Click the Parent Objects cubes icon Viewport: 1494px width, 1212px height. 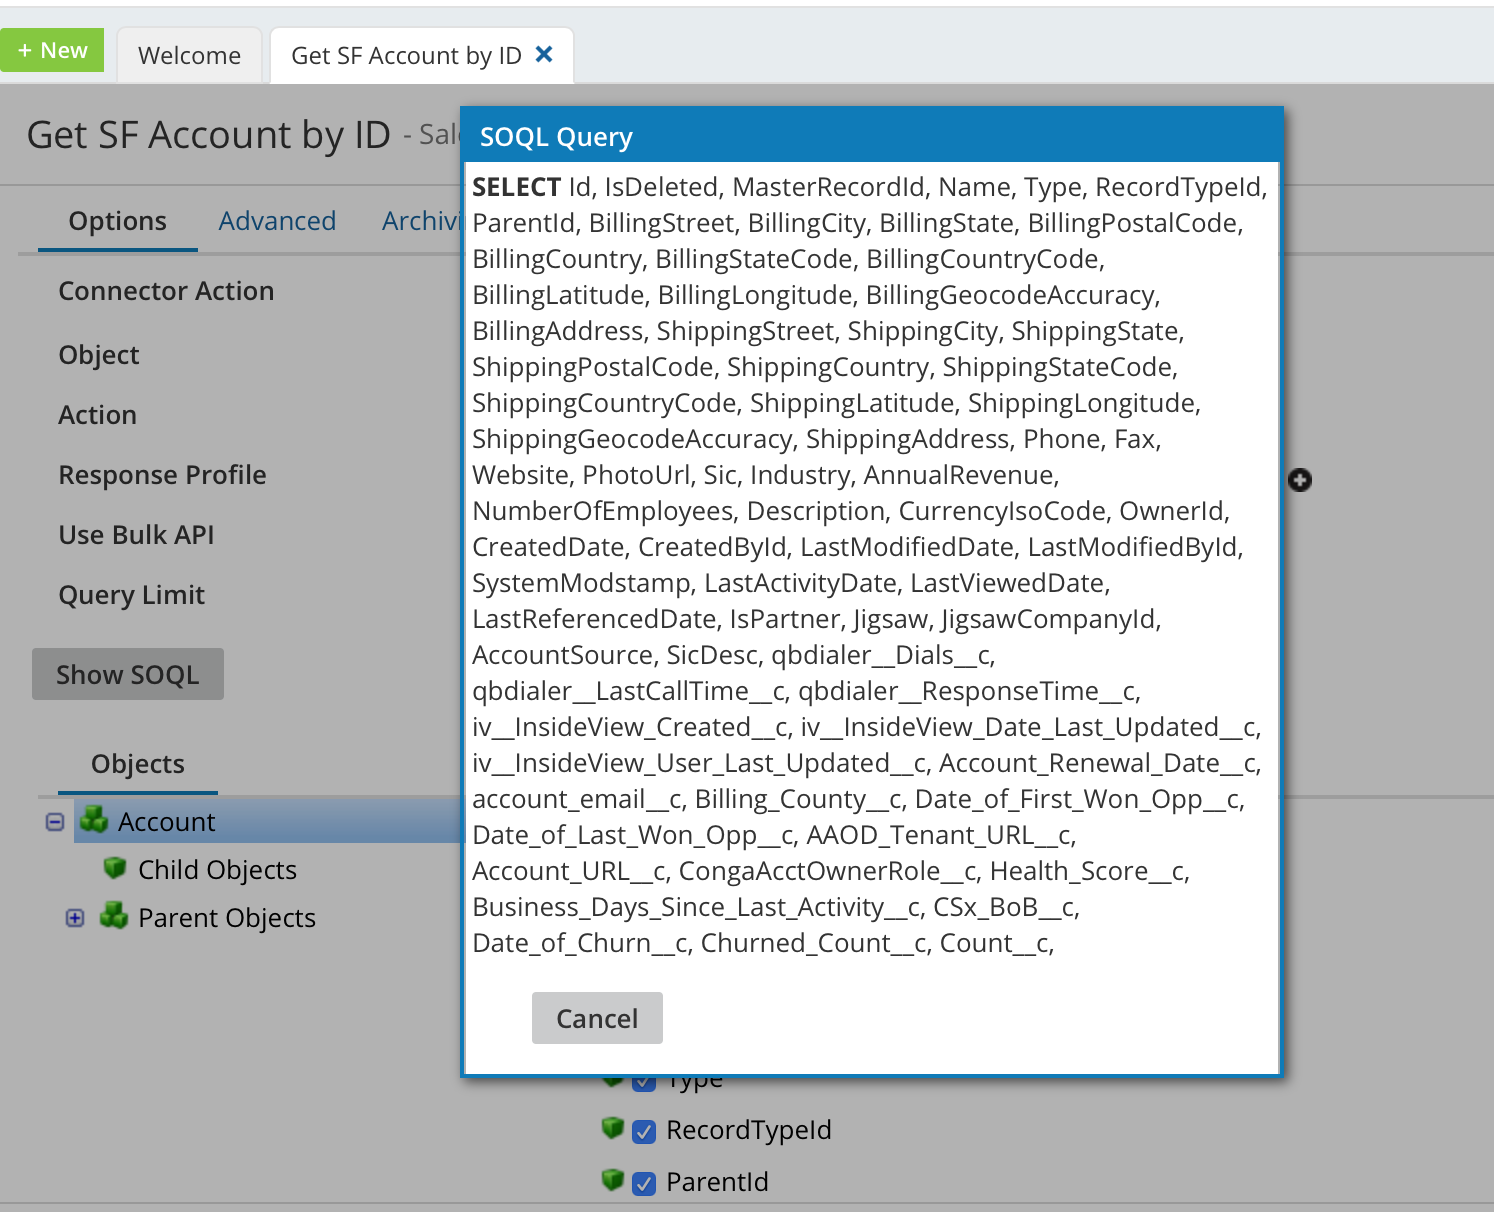114,916
